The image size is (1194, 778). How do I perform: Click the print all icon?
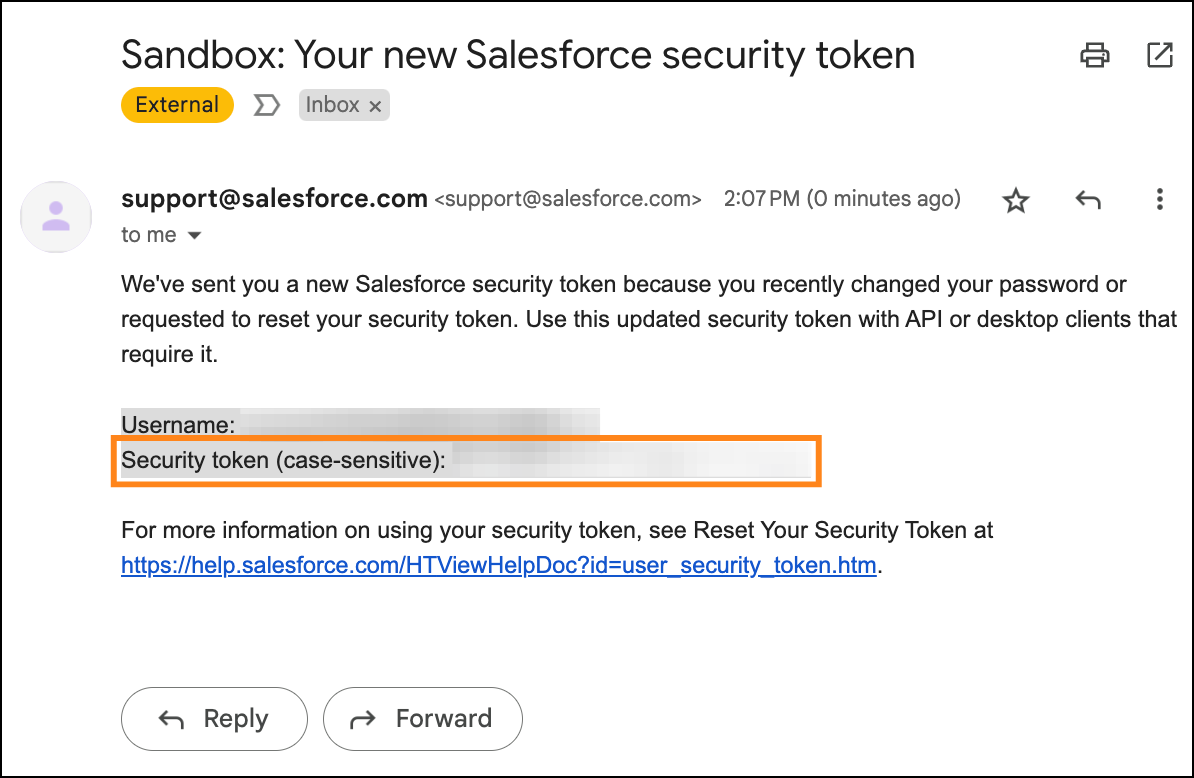pos(1096,55)
